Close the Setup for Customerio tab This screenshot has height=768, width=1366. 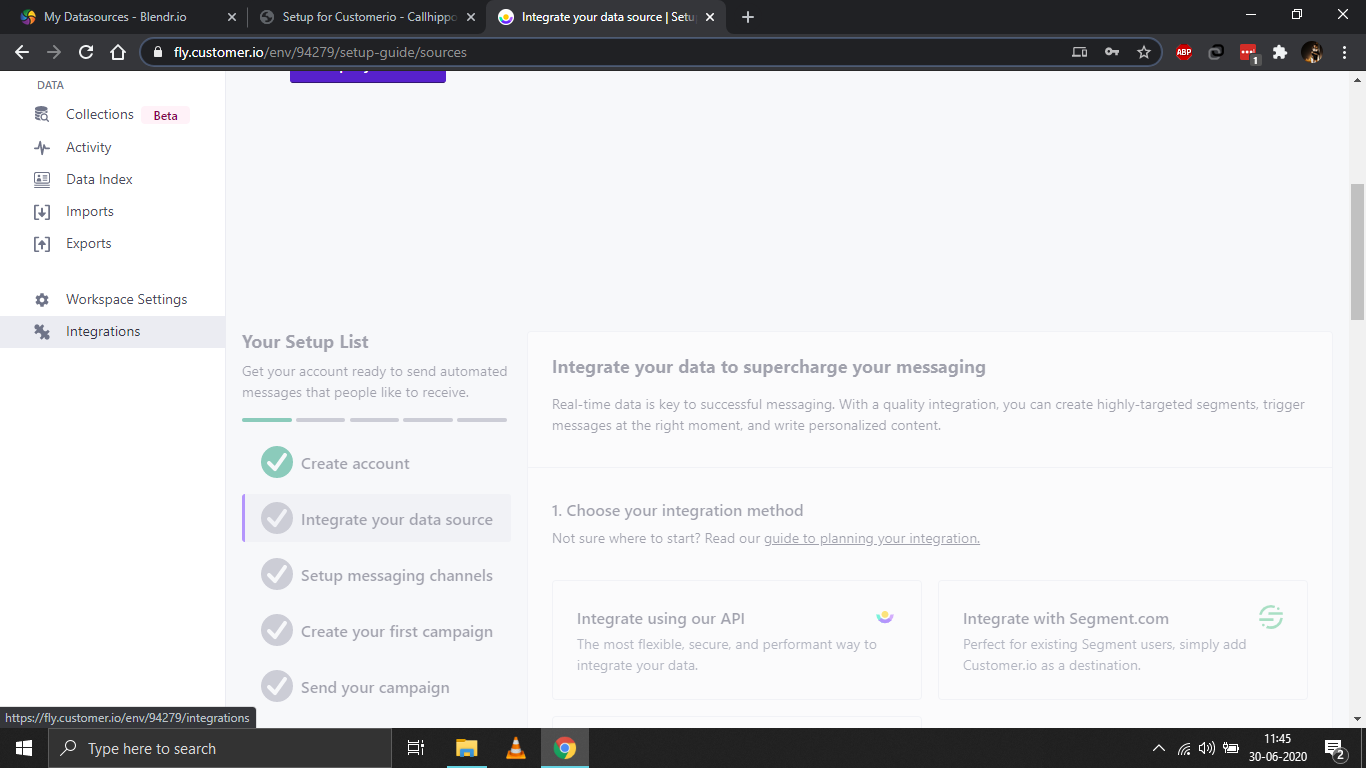471,17
